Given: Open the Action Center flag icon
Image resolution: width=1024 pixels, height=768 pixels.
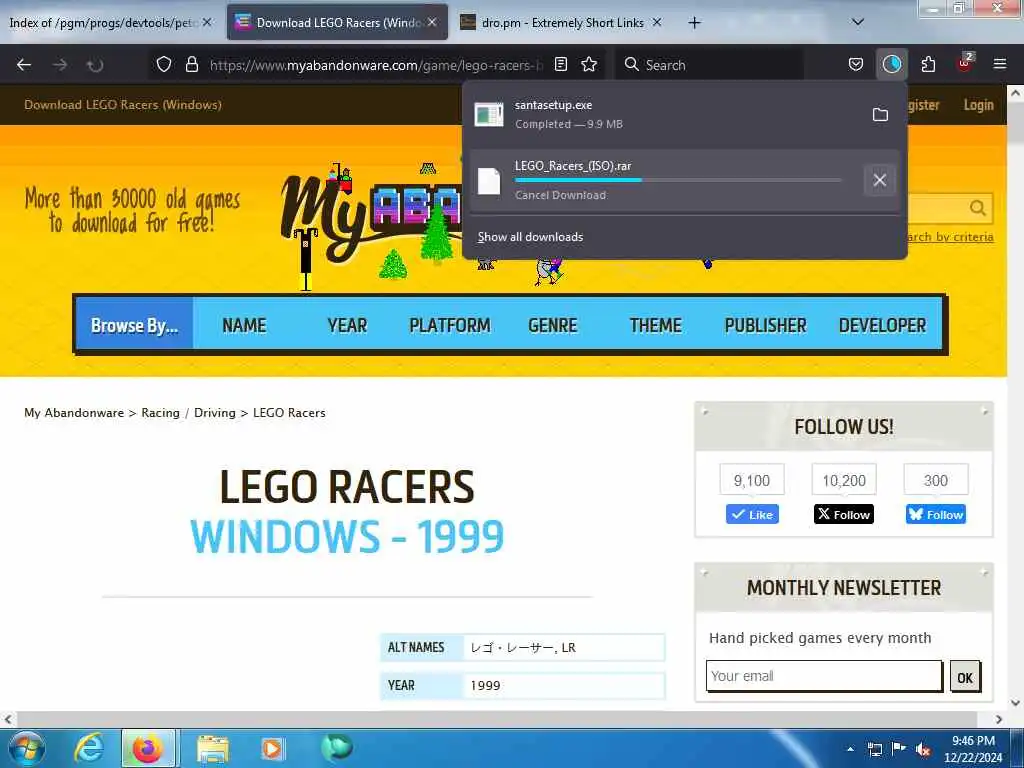Looking at the screenshot, I should (899, 749).
